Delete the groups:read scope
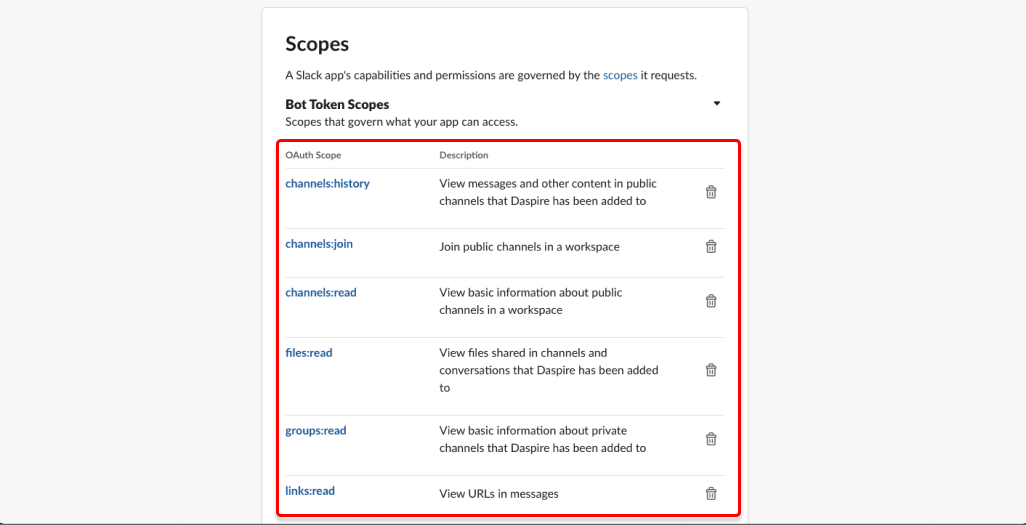Screen dimensions: 1026x525 click(x=711, y=439)
